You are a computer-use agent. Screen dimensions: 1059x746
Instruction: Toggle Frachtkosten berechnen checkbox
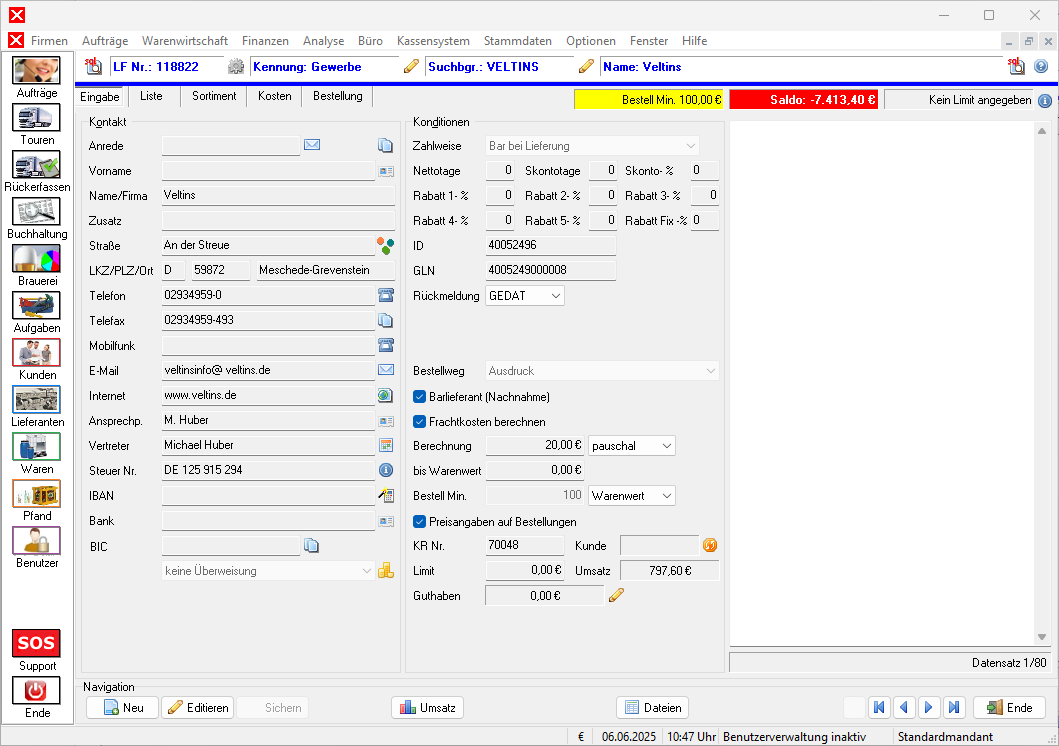coord(420,422)
